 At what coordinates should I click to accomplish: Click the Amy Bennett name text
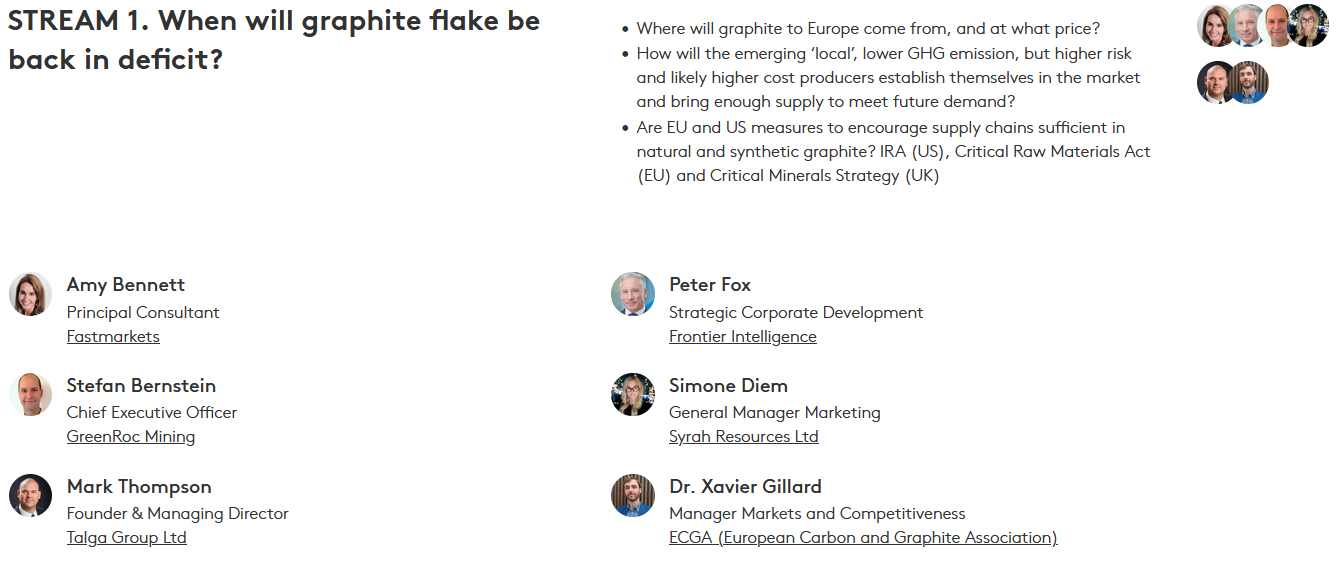(x=126, y=285)
